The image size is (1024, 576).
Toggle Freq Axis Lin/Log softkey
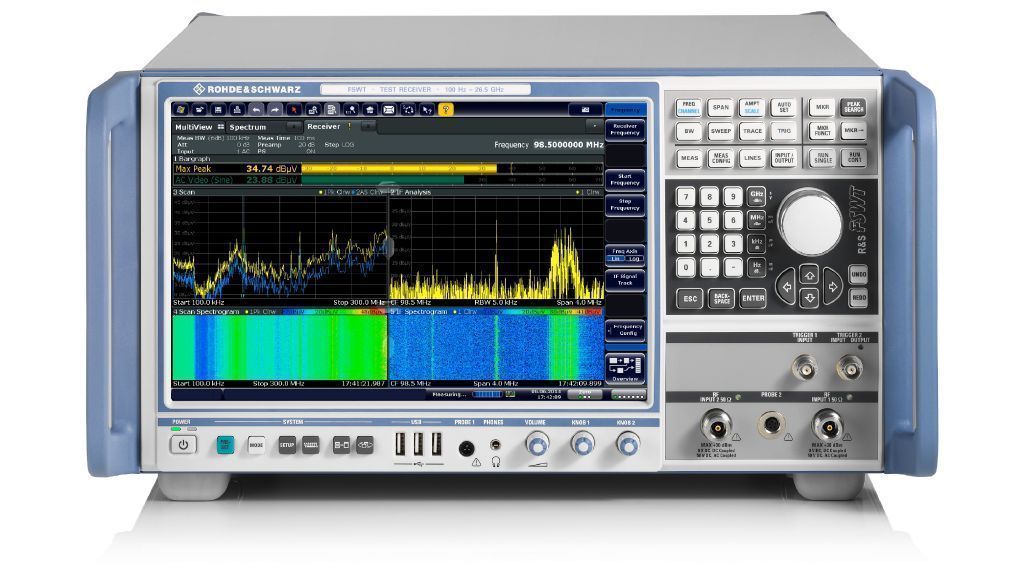624,254
